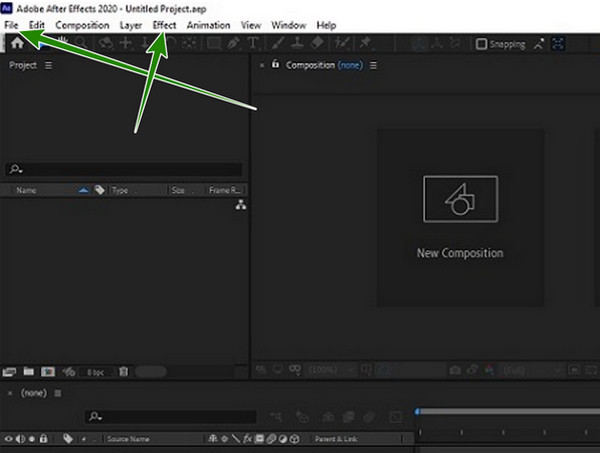Select the Puppet Pin tool
The width and height of the screenshot is (600, 453).
point(365,43)
